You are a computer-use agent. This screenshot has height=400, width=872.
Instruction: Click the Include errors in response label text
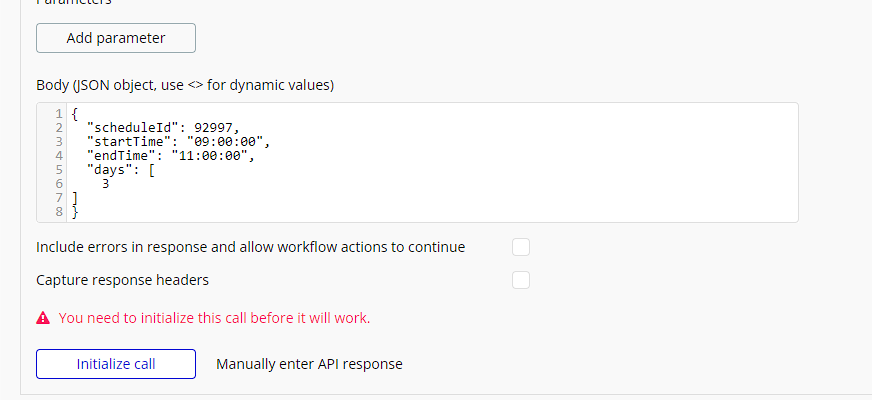click(x=250, y=247)
